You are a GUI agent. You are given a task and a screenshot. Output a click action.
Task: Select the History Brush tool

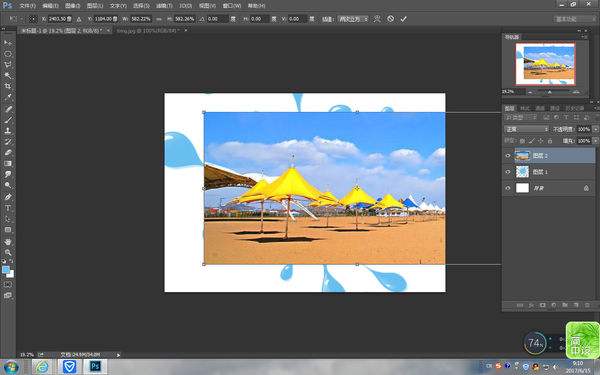(8, 142)
